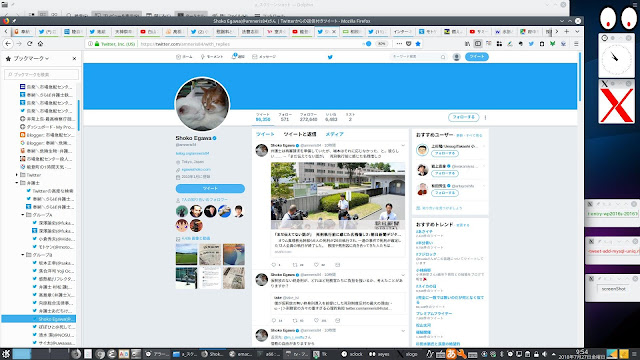This screenshot has height=360, width=640.
Task: Open the 通知 notifications nav item
Action: pos(238,57)
